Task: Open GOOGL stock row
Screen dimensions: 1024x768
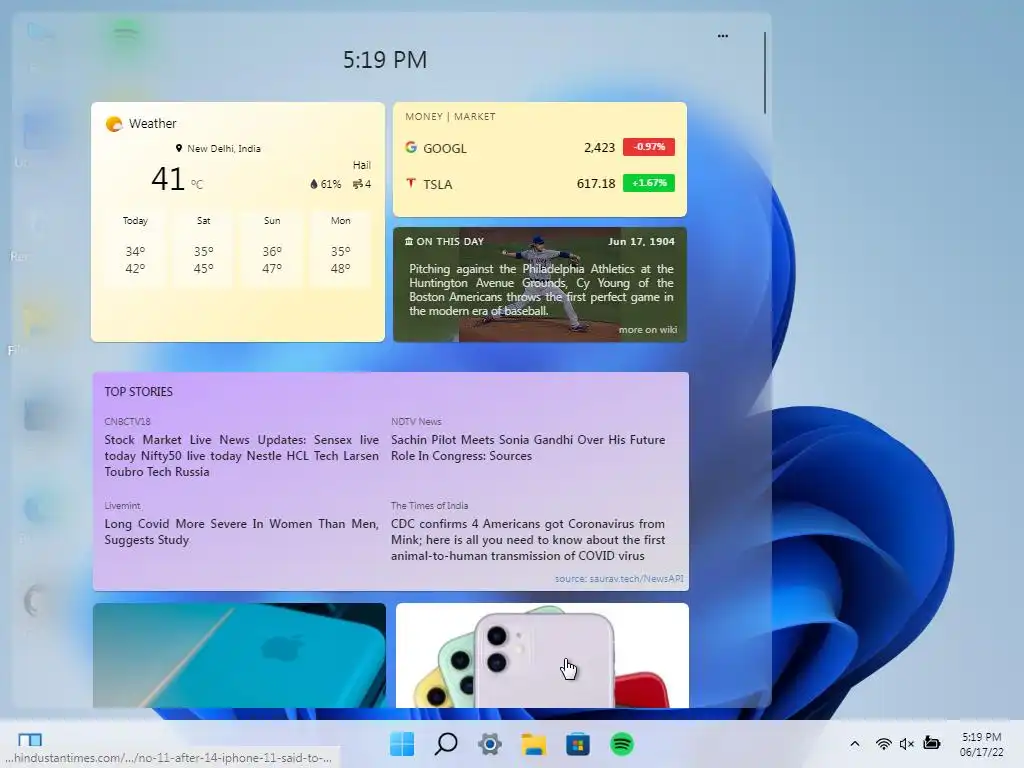Action: pos(539,148)
